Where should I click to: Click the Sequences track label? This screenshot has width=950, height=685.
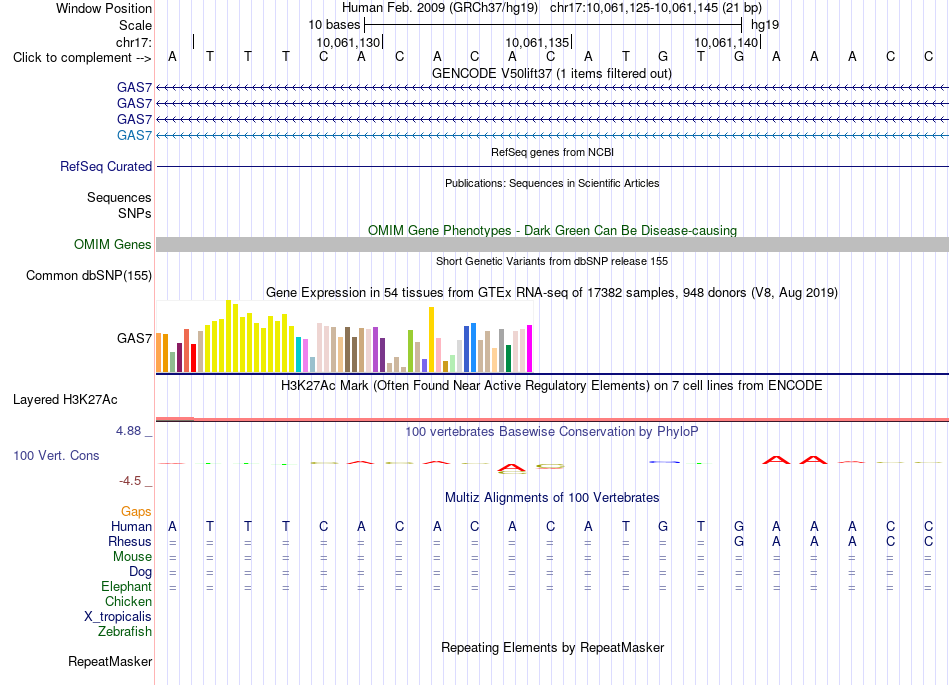(119, 197)
